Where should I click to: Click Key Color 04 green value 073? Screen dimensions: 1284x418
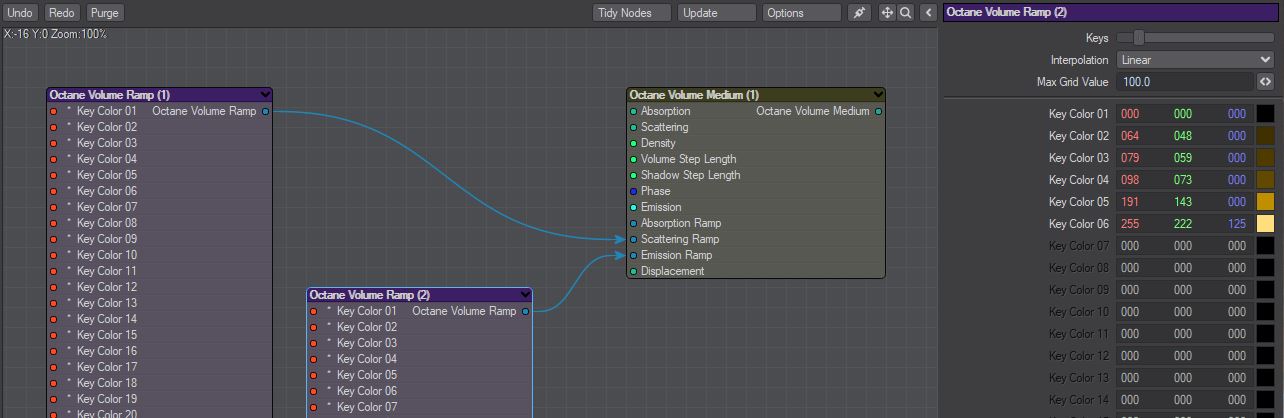point(1183,180)
